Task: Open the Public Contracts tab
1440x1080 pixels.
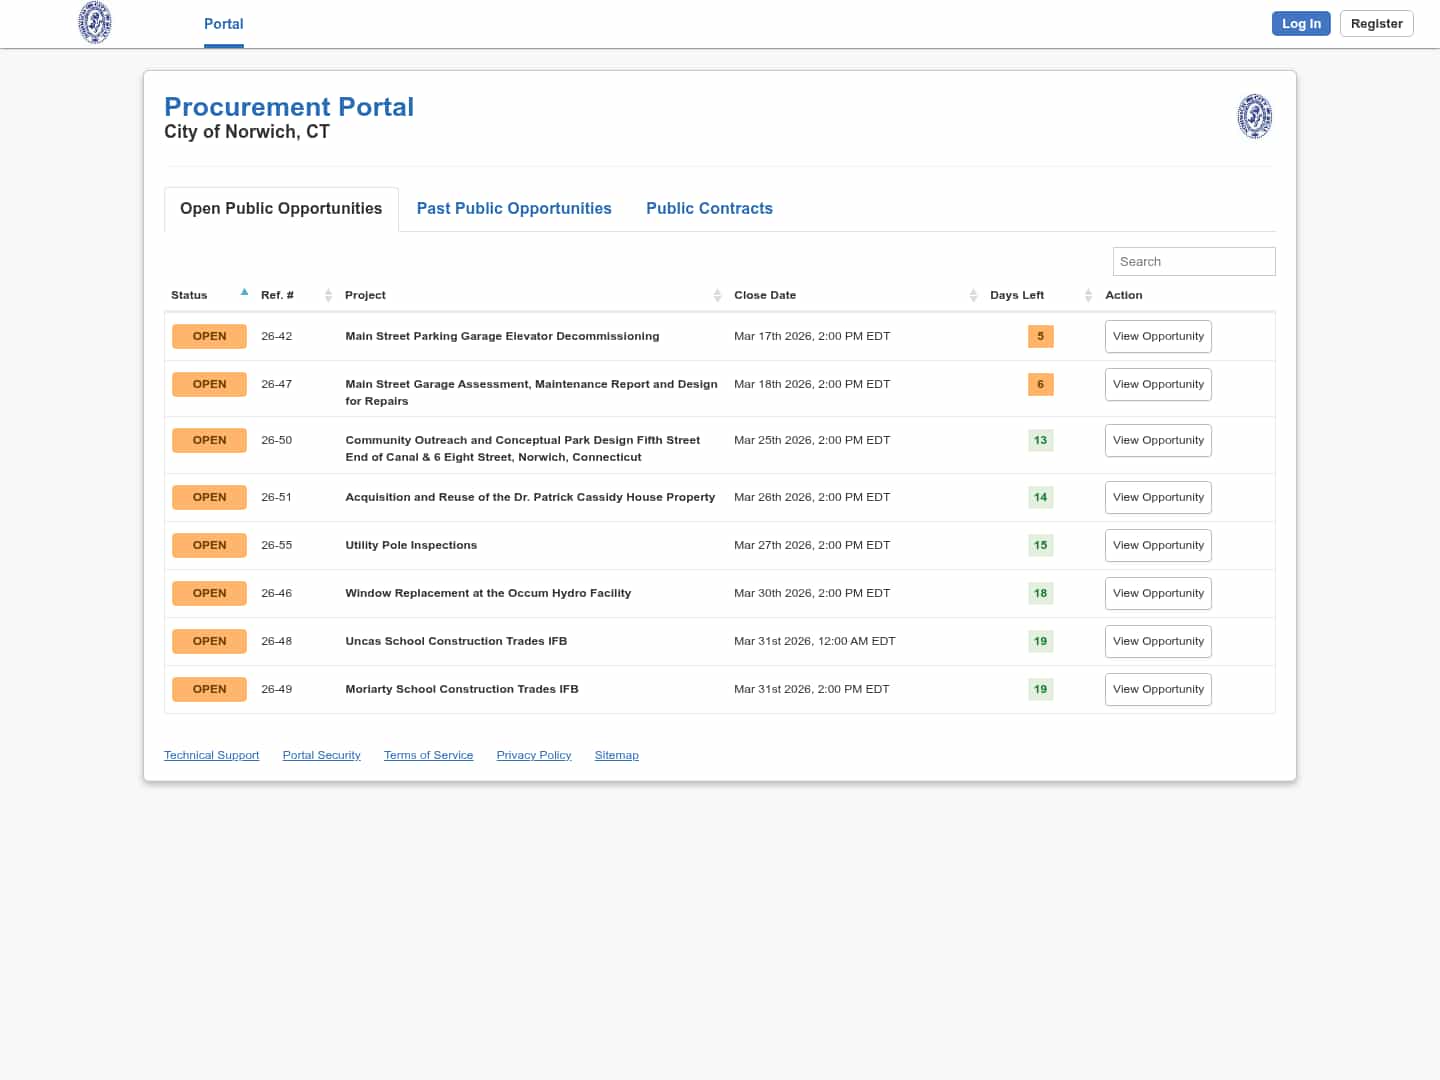Action: (709, 209)
